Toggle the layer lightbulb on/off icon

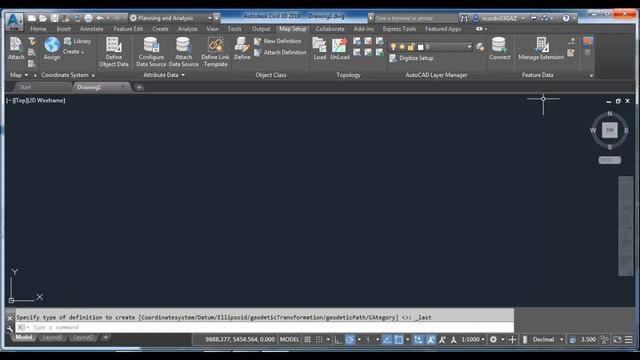point(393,47)
